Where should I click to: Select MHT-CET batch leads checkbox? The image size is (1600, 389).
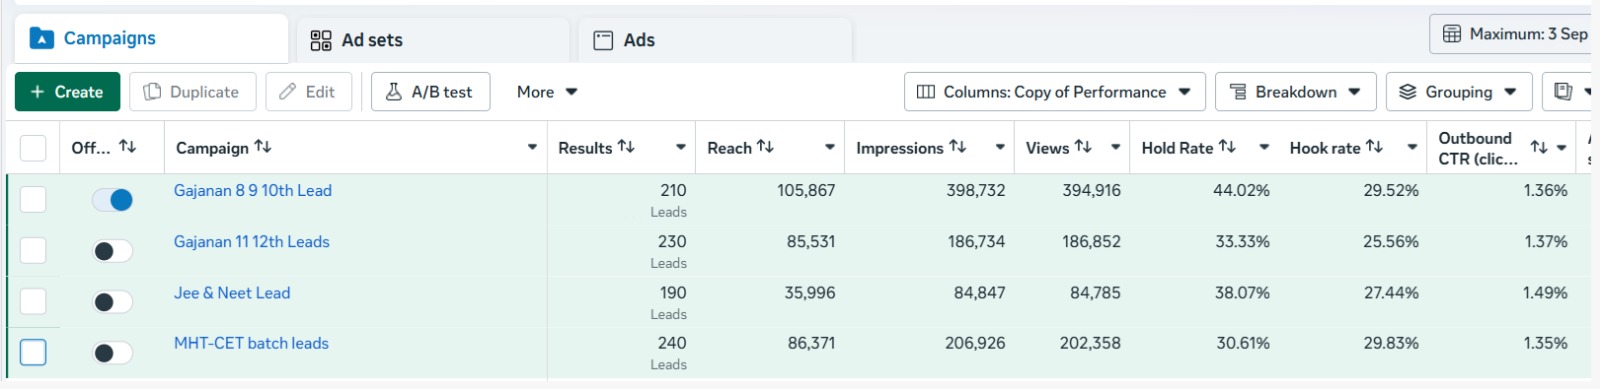point(33,352)
